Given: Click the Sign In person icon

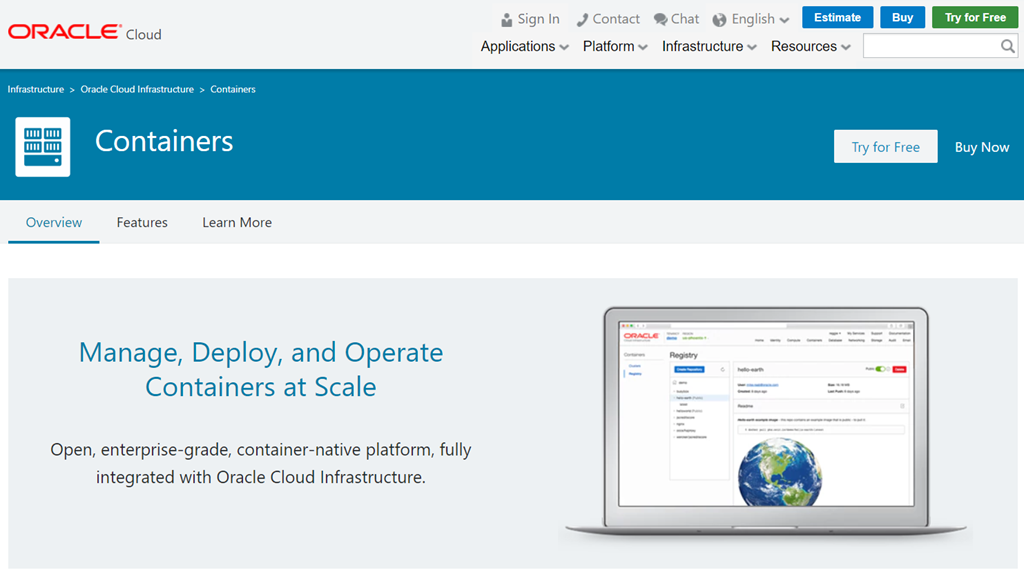Looking at the screenshot, I should point(507,20).
